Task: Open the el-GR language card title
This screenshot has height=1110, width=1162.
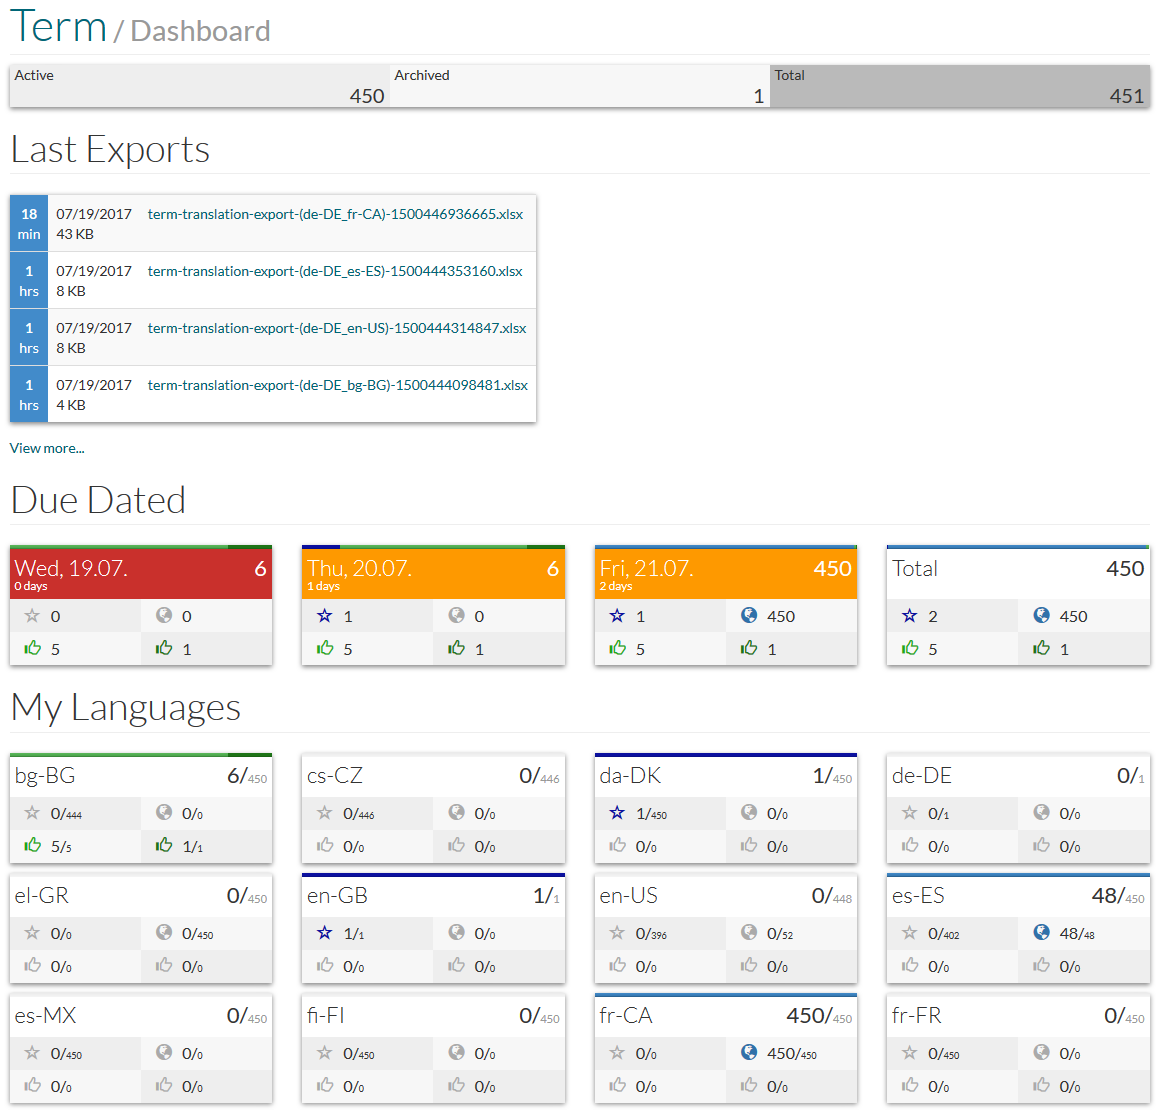Action: (x=42, y=896)
